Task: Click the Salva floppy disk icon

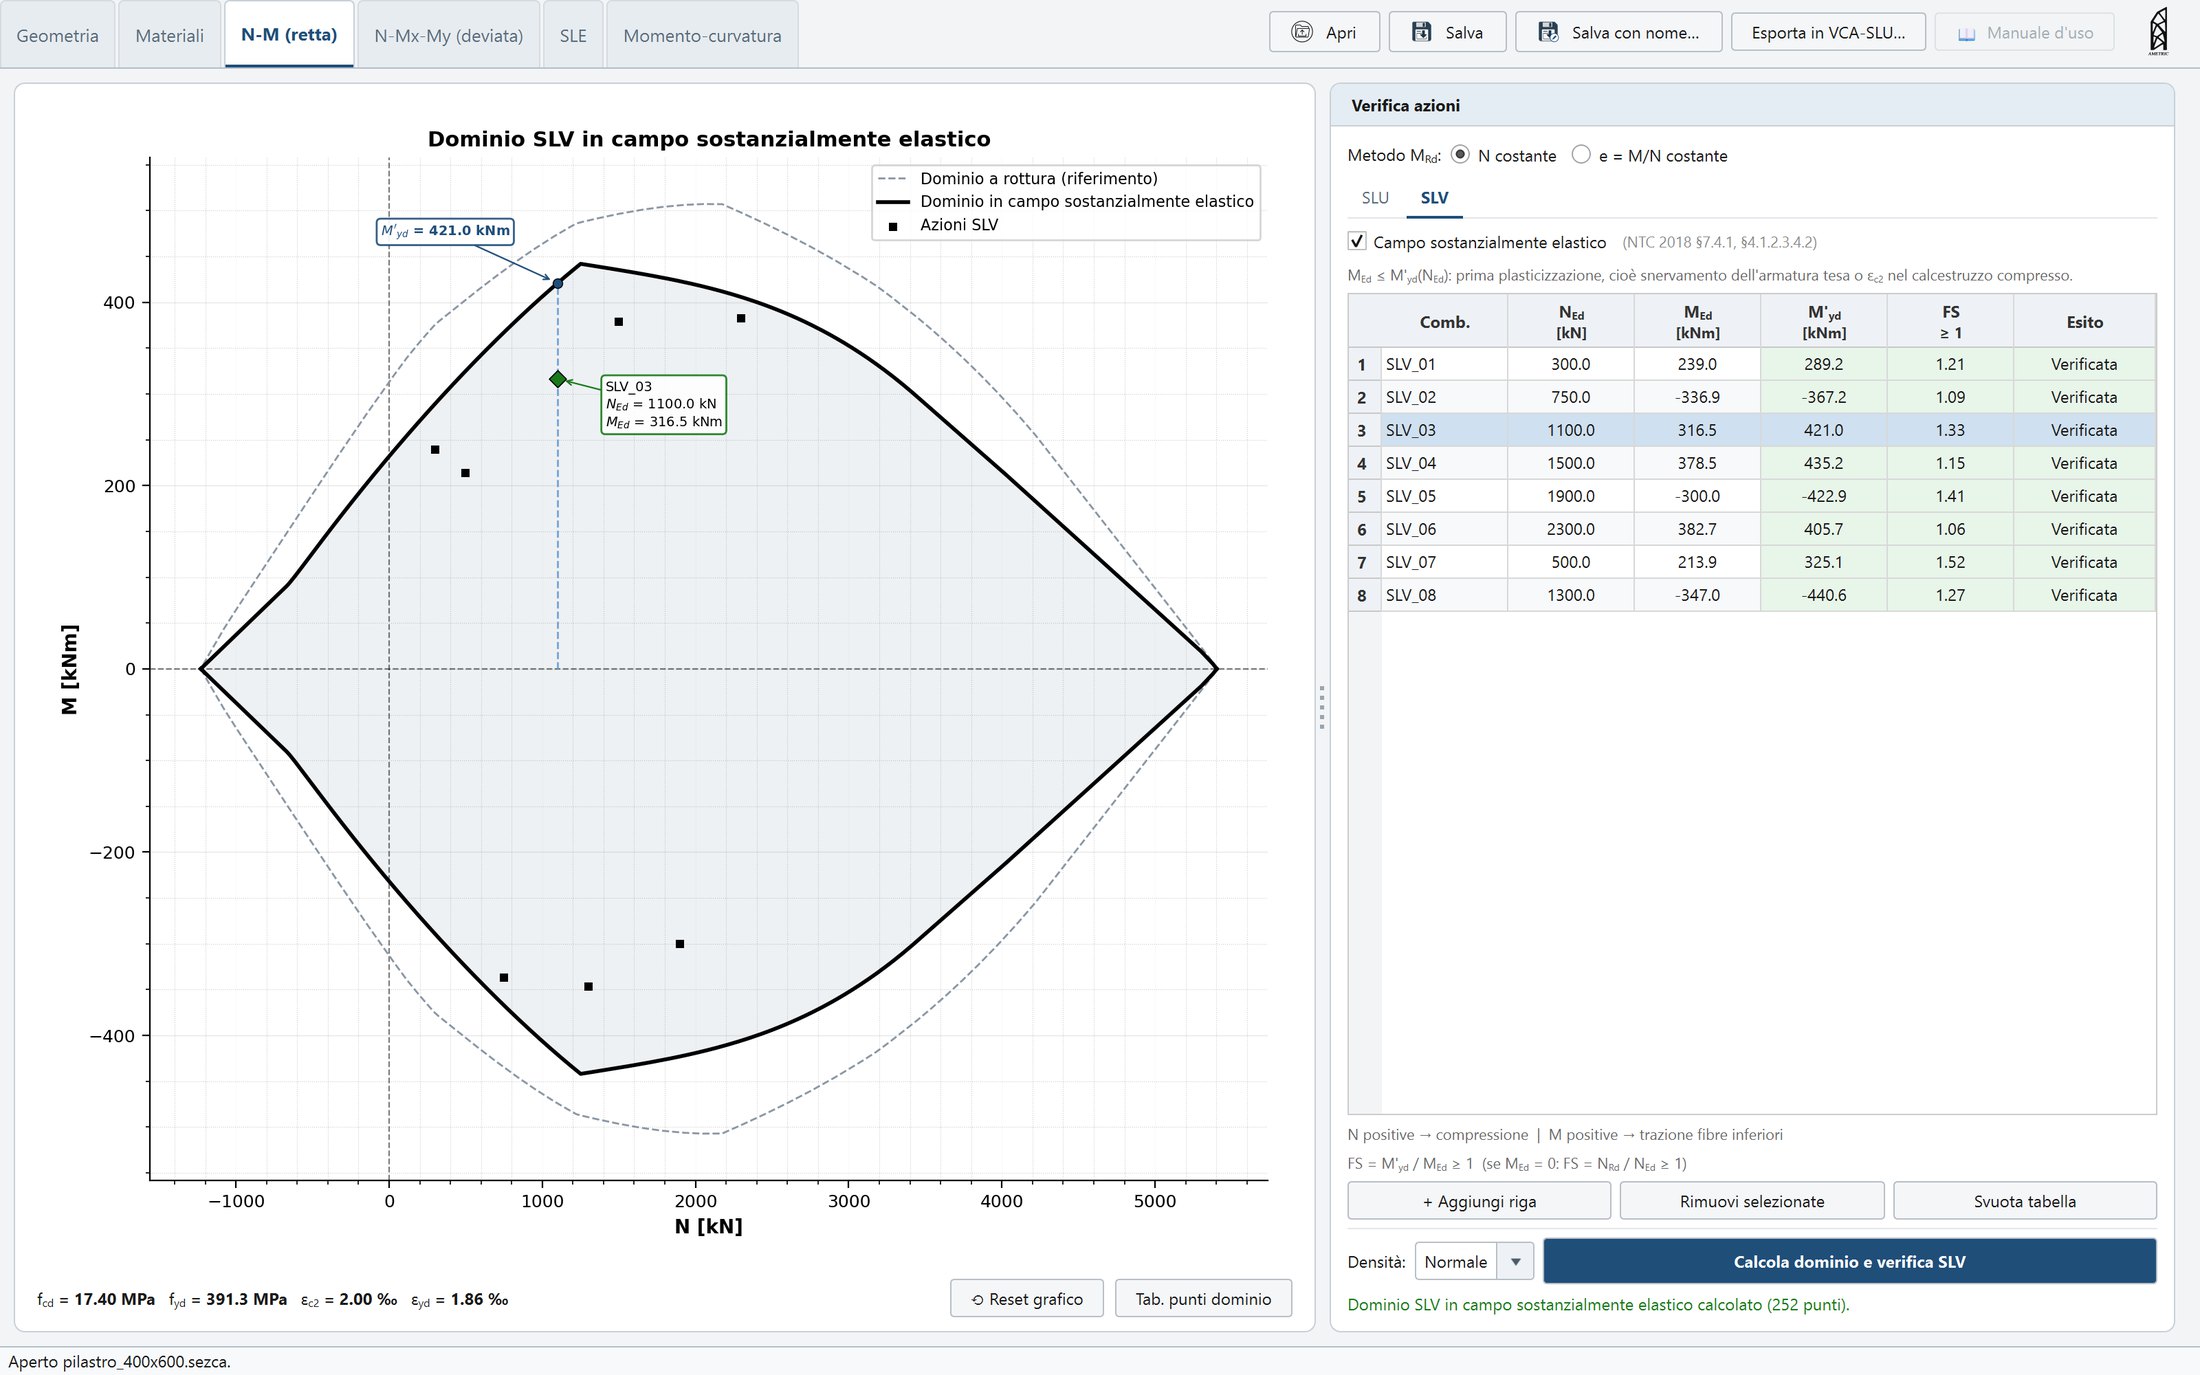Action: [x=1421, y=32]
